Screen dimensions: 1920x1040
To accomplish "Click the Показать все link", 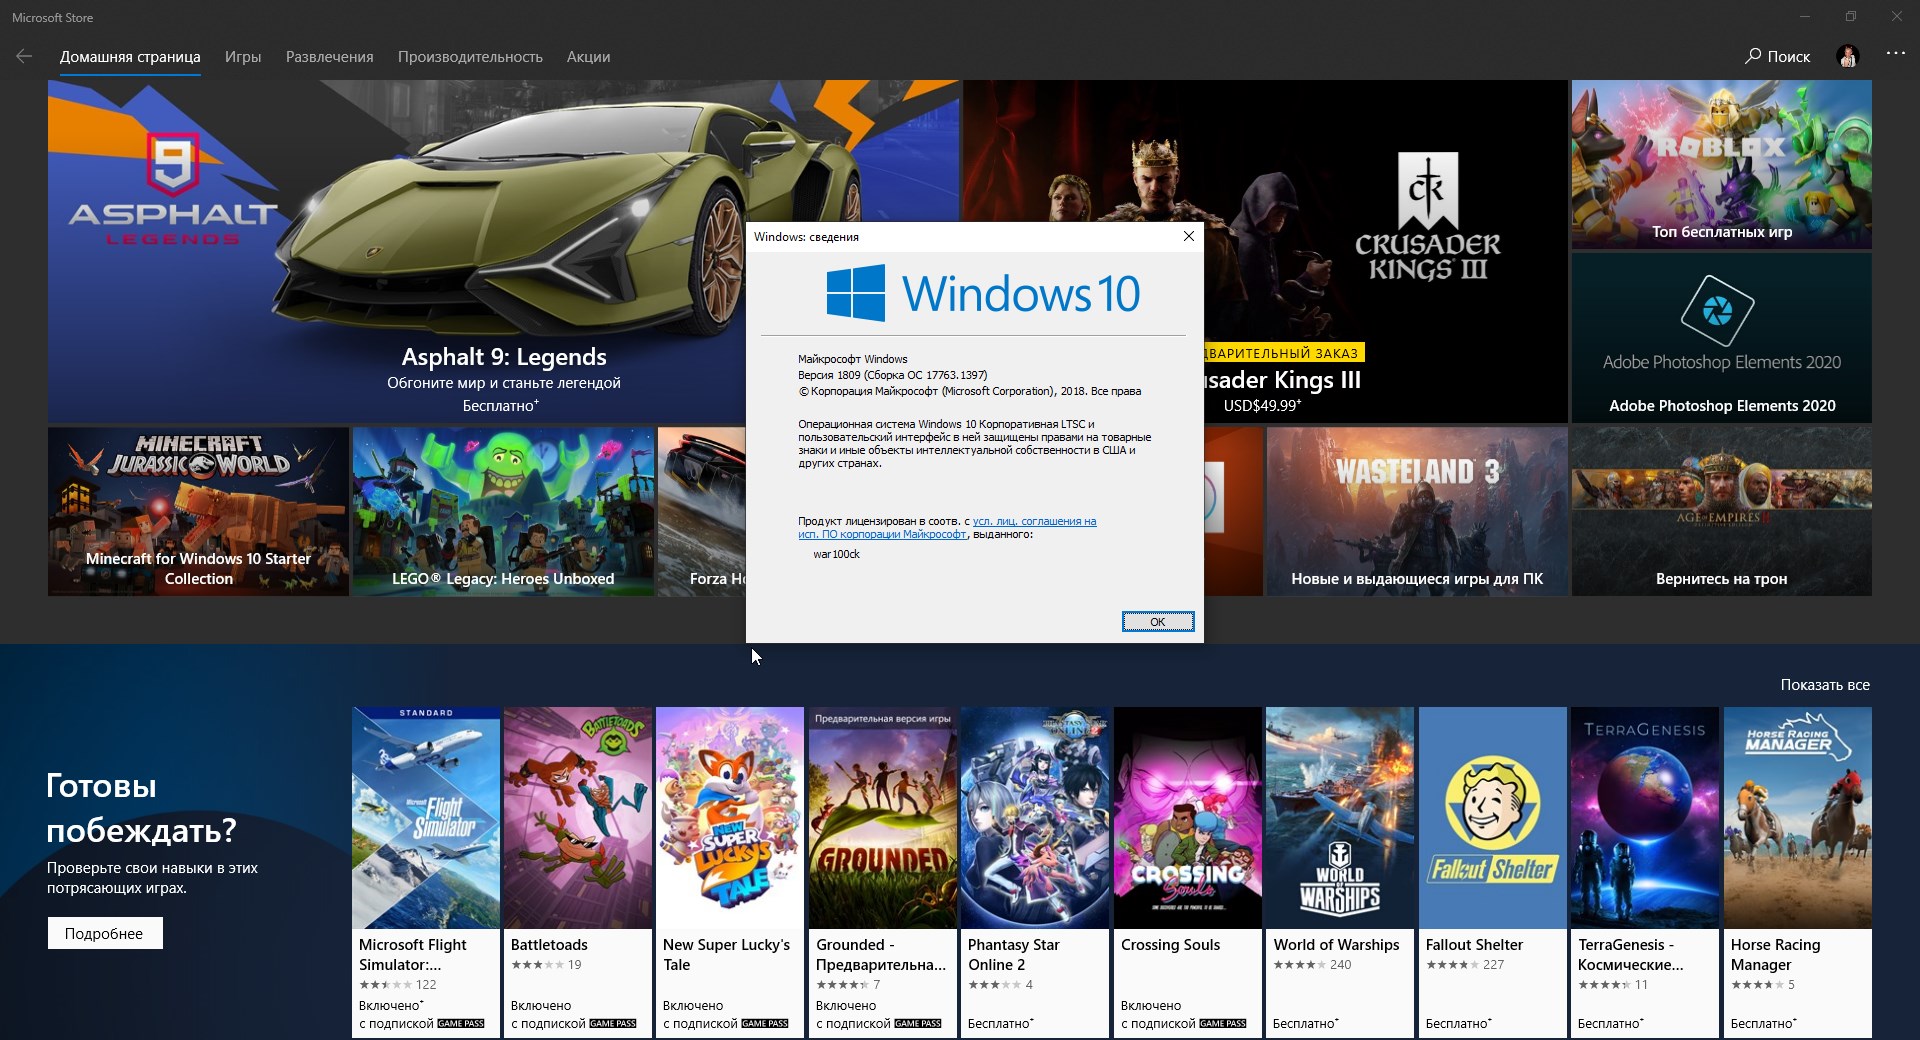I will [1825, 685].
